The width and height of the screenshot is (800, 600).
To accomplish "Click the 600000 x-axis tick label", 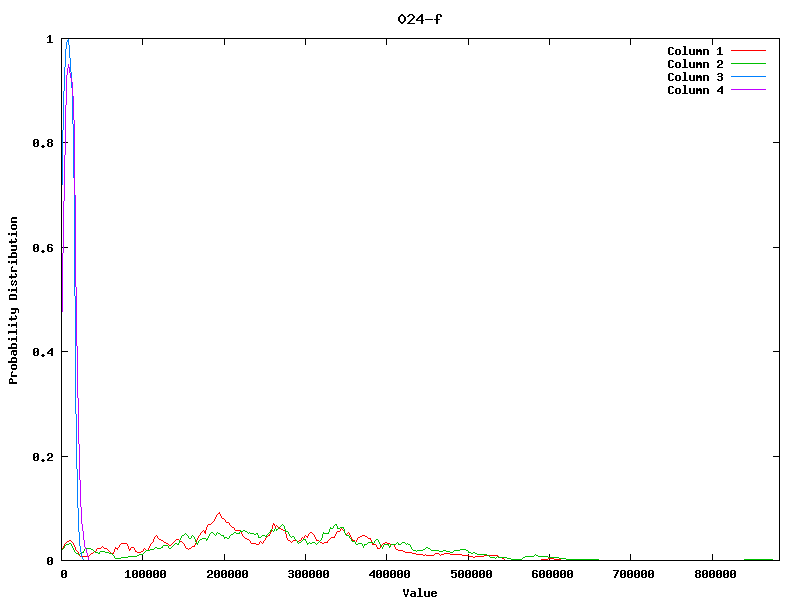I will [552, 574].
